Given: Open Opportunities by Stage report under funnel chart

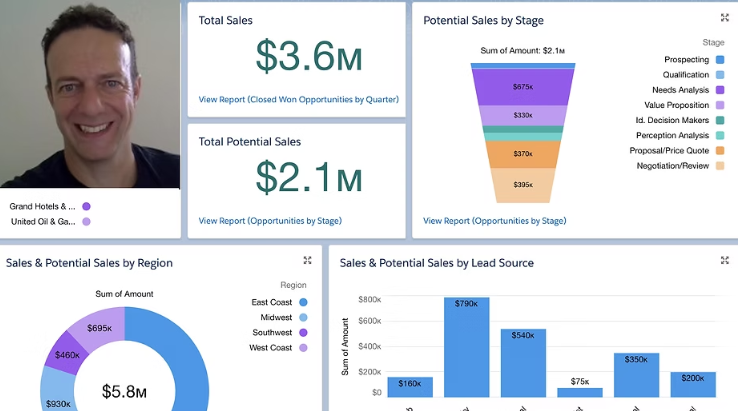Looking at the screenshot, I should (495, 221).
